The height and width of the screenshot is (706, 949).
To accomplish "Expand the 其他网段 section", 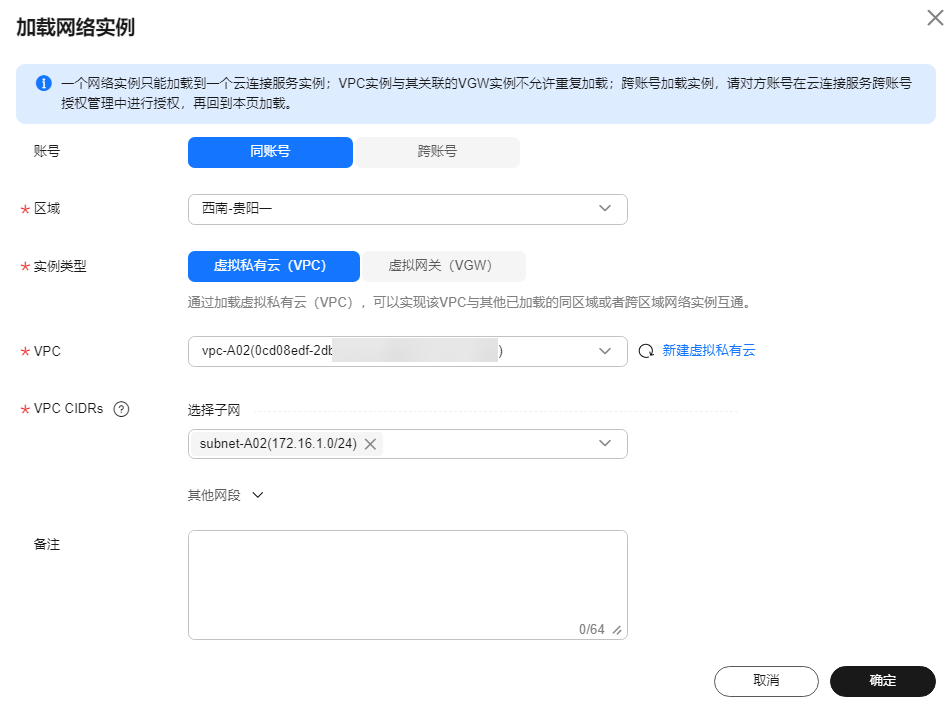I will click(x=225, y=495).
